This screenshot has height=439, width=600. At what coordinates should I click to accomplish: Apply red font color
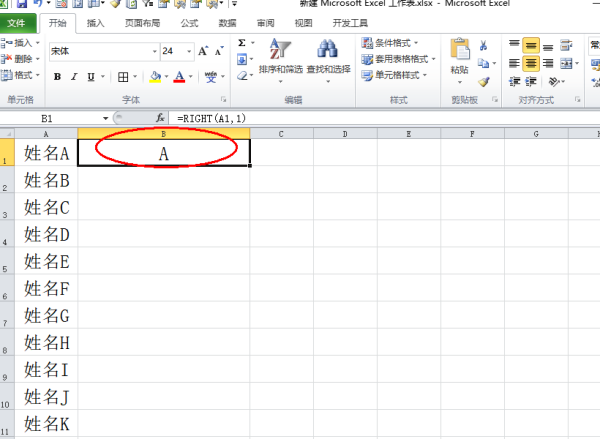click(x=179, y=77)
